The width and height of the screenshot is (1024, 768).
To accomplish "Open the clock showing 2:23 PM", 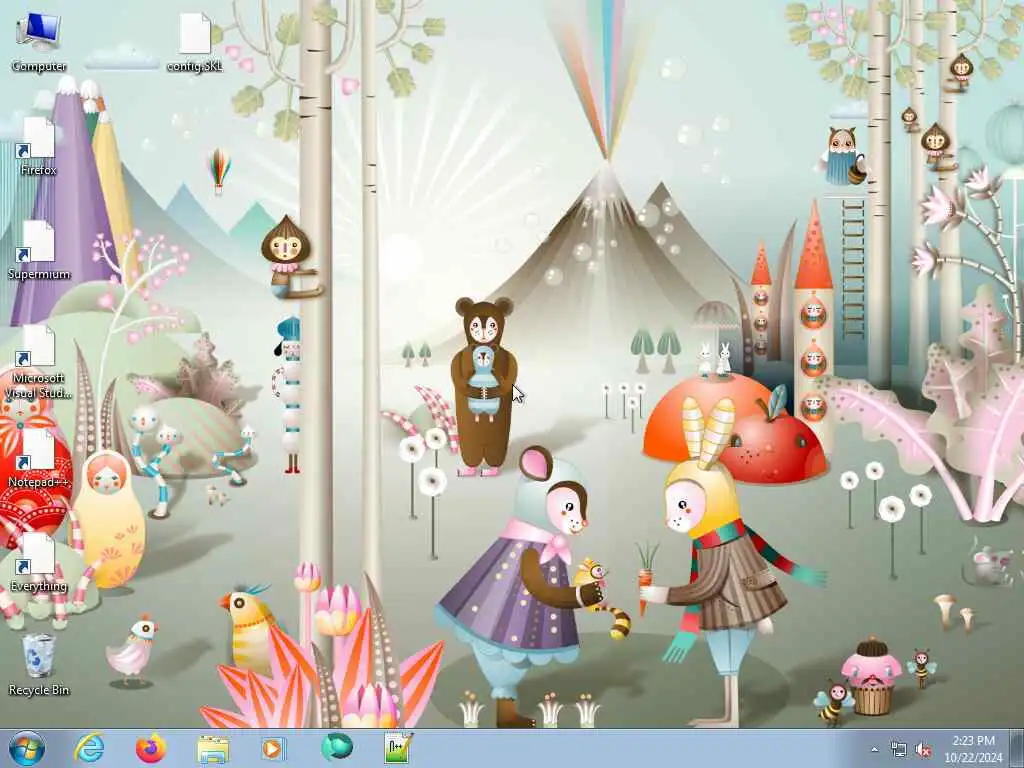I will point(973,749).
